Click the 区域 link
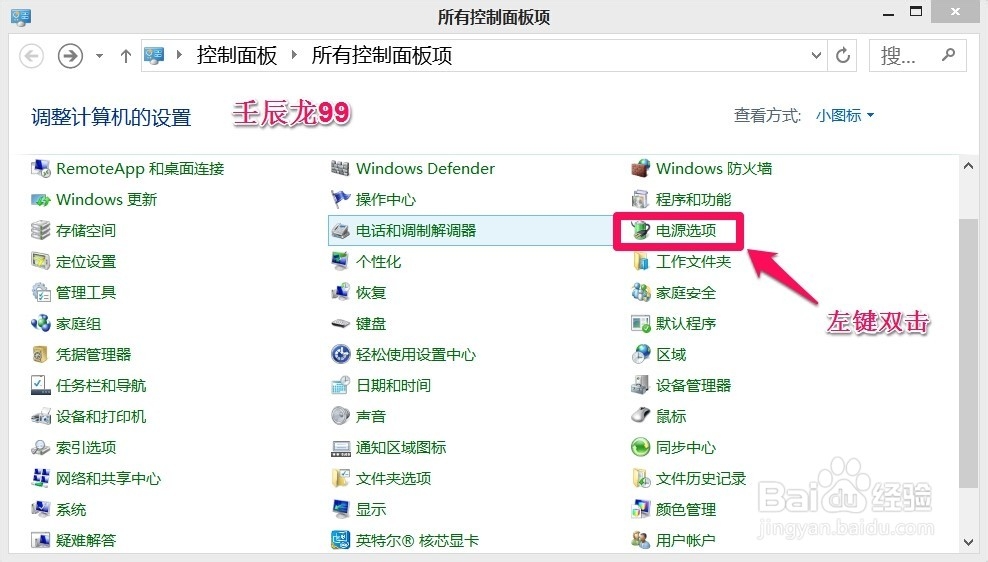 [x=670, y=355]
